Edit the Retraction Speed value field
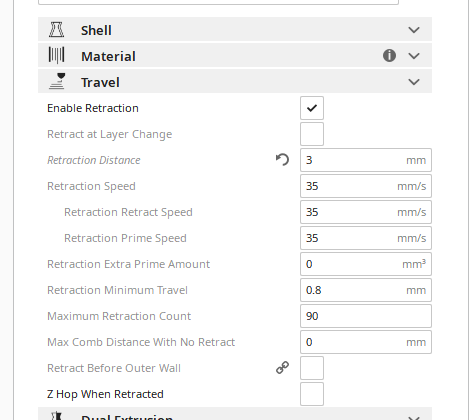 pyautogui.click(x=366, y=186)
